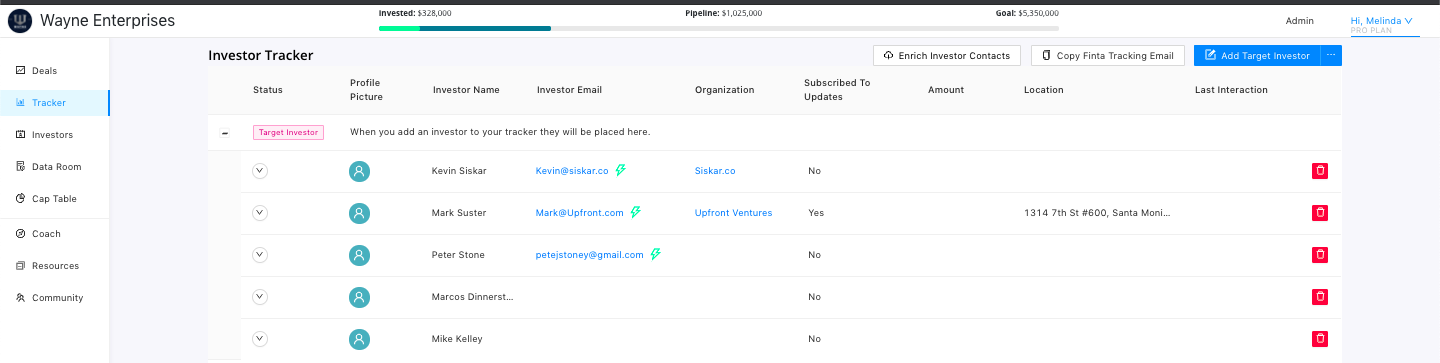The height and width of the screenshot is (363, 1440).
Task: Open the Upfront Ventures organization link
Action: point(734,213)
